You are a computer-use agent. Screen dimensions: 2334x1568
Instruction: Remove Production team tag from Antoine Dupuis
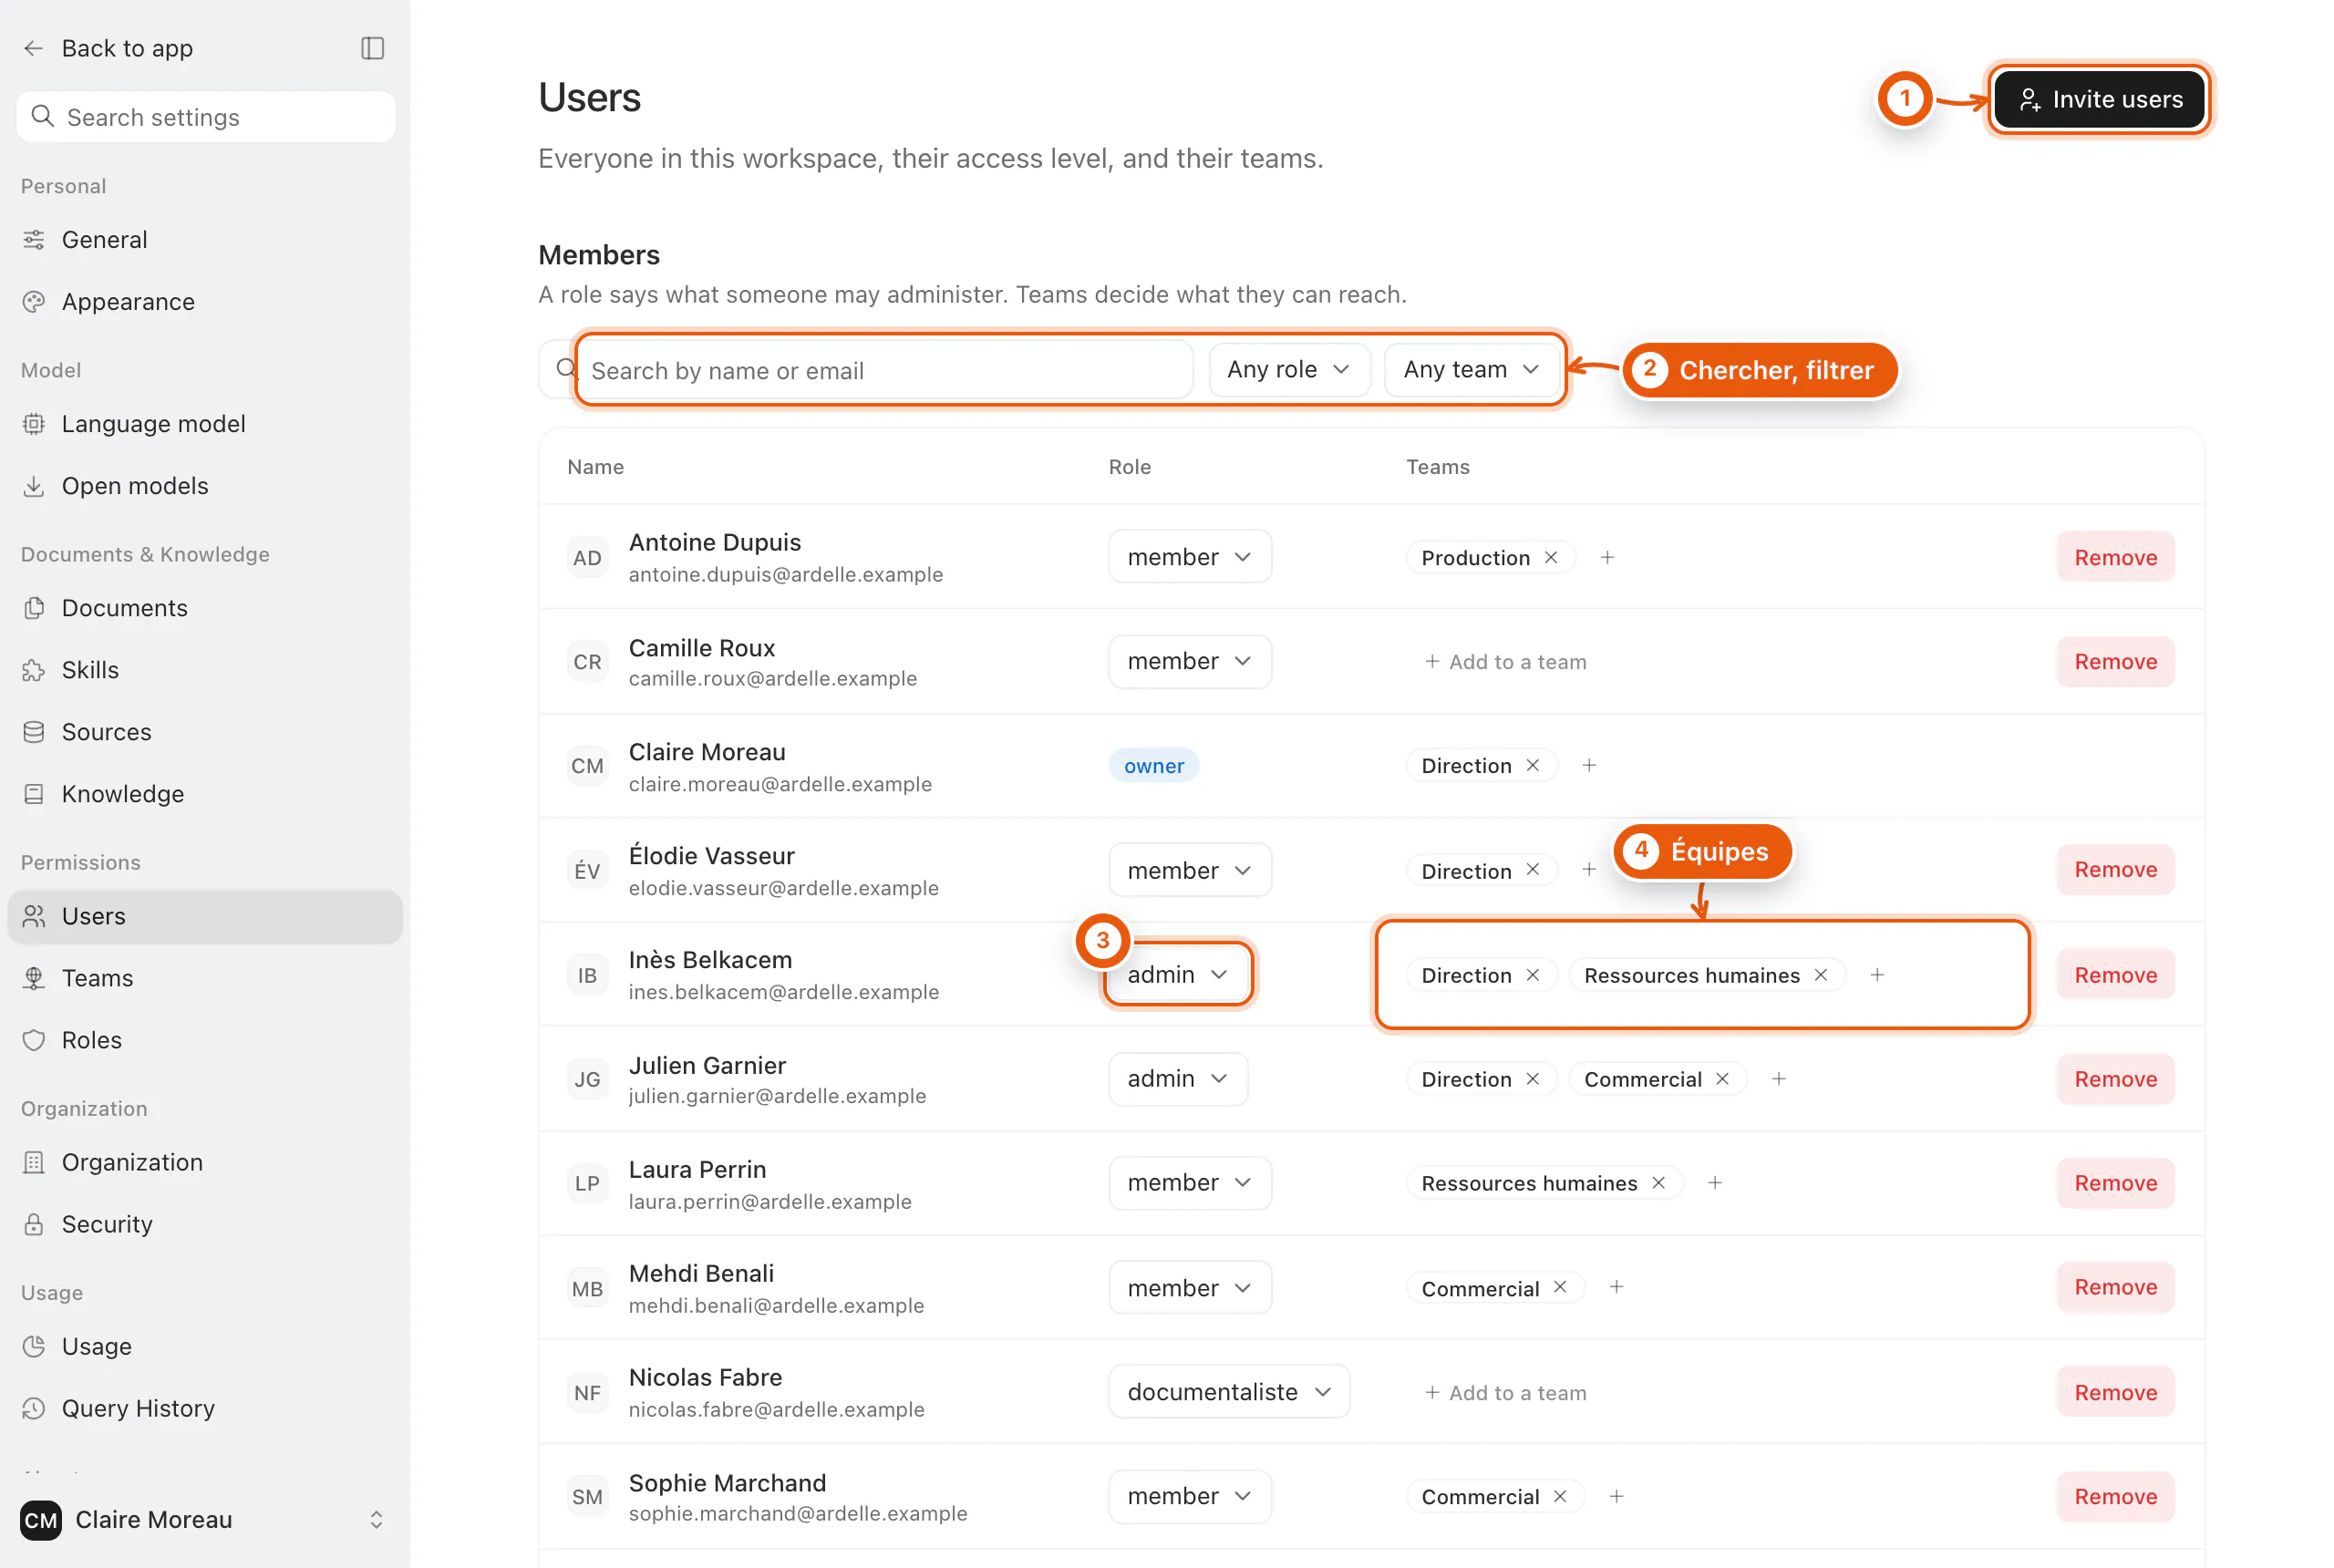tap(1551, 557)
